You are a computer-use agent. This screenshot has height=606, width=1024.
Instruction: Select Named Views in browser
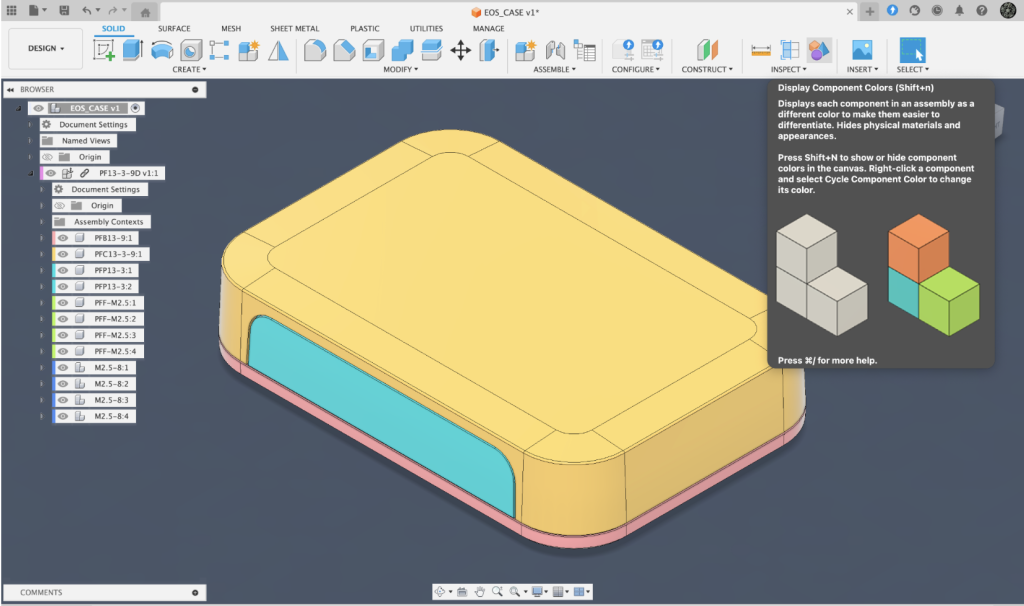click(86, 140)
